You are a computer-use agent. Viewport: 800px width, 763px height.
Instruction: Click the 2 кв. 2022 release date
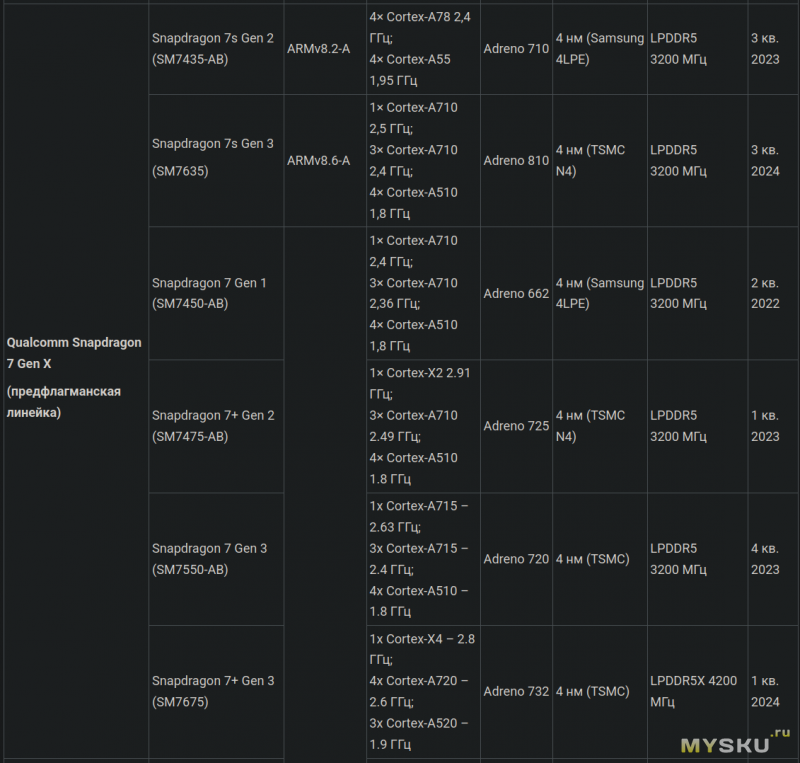[765, 293]
